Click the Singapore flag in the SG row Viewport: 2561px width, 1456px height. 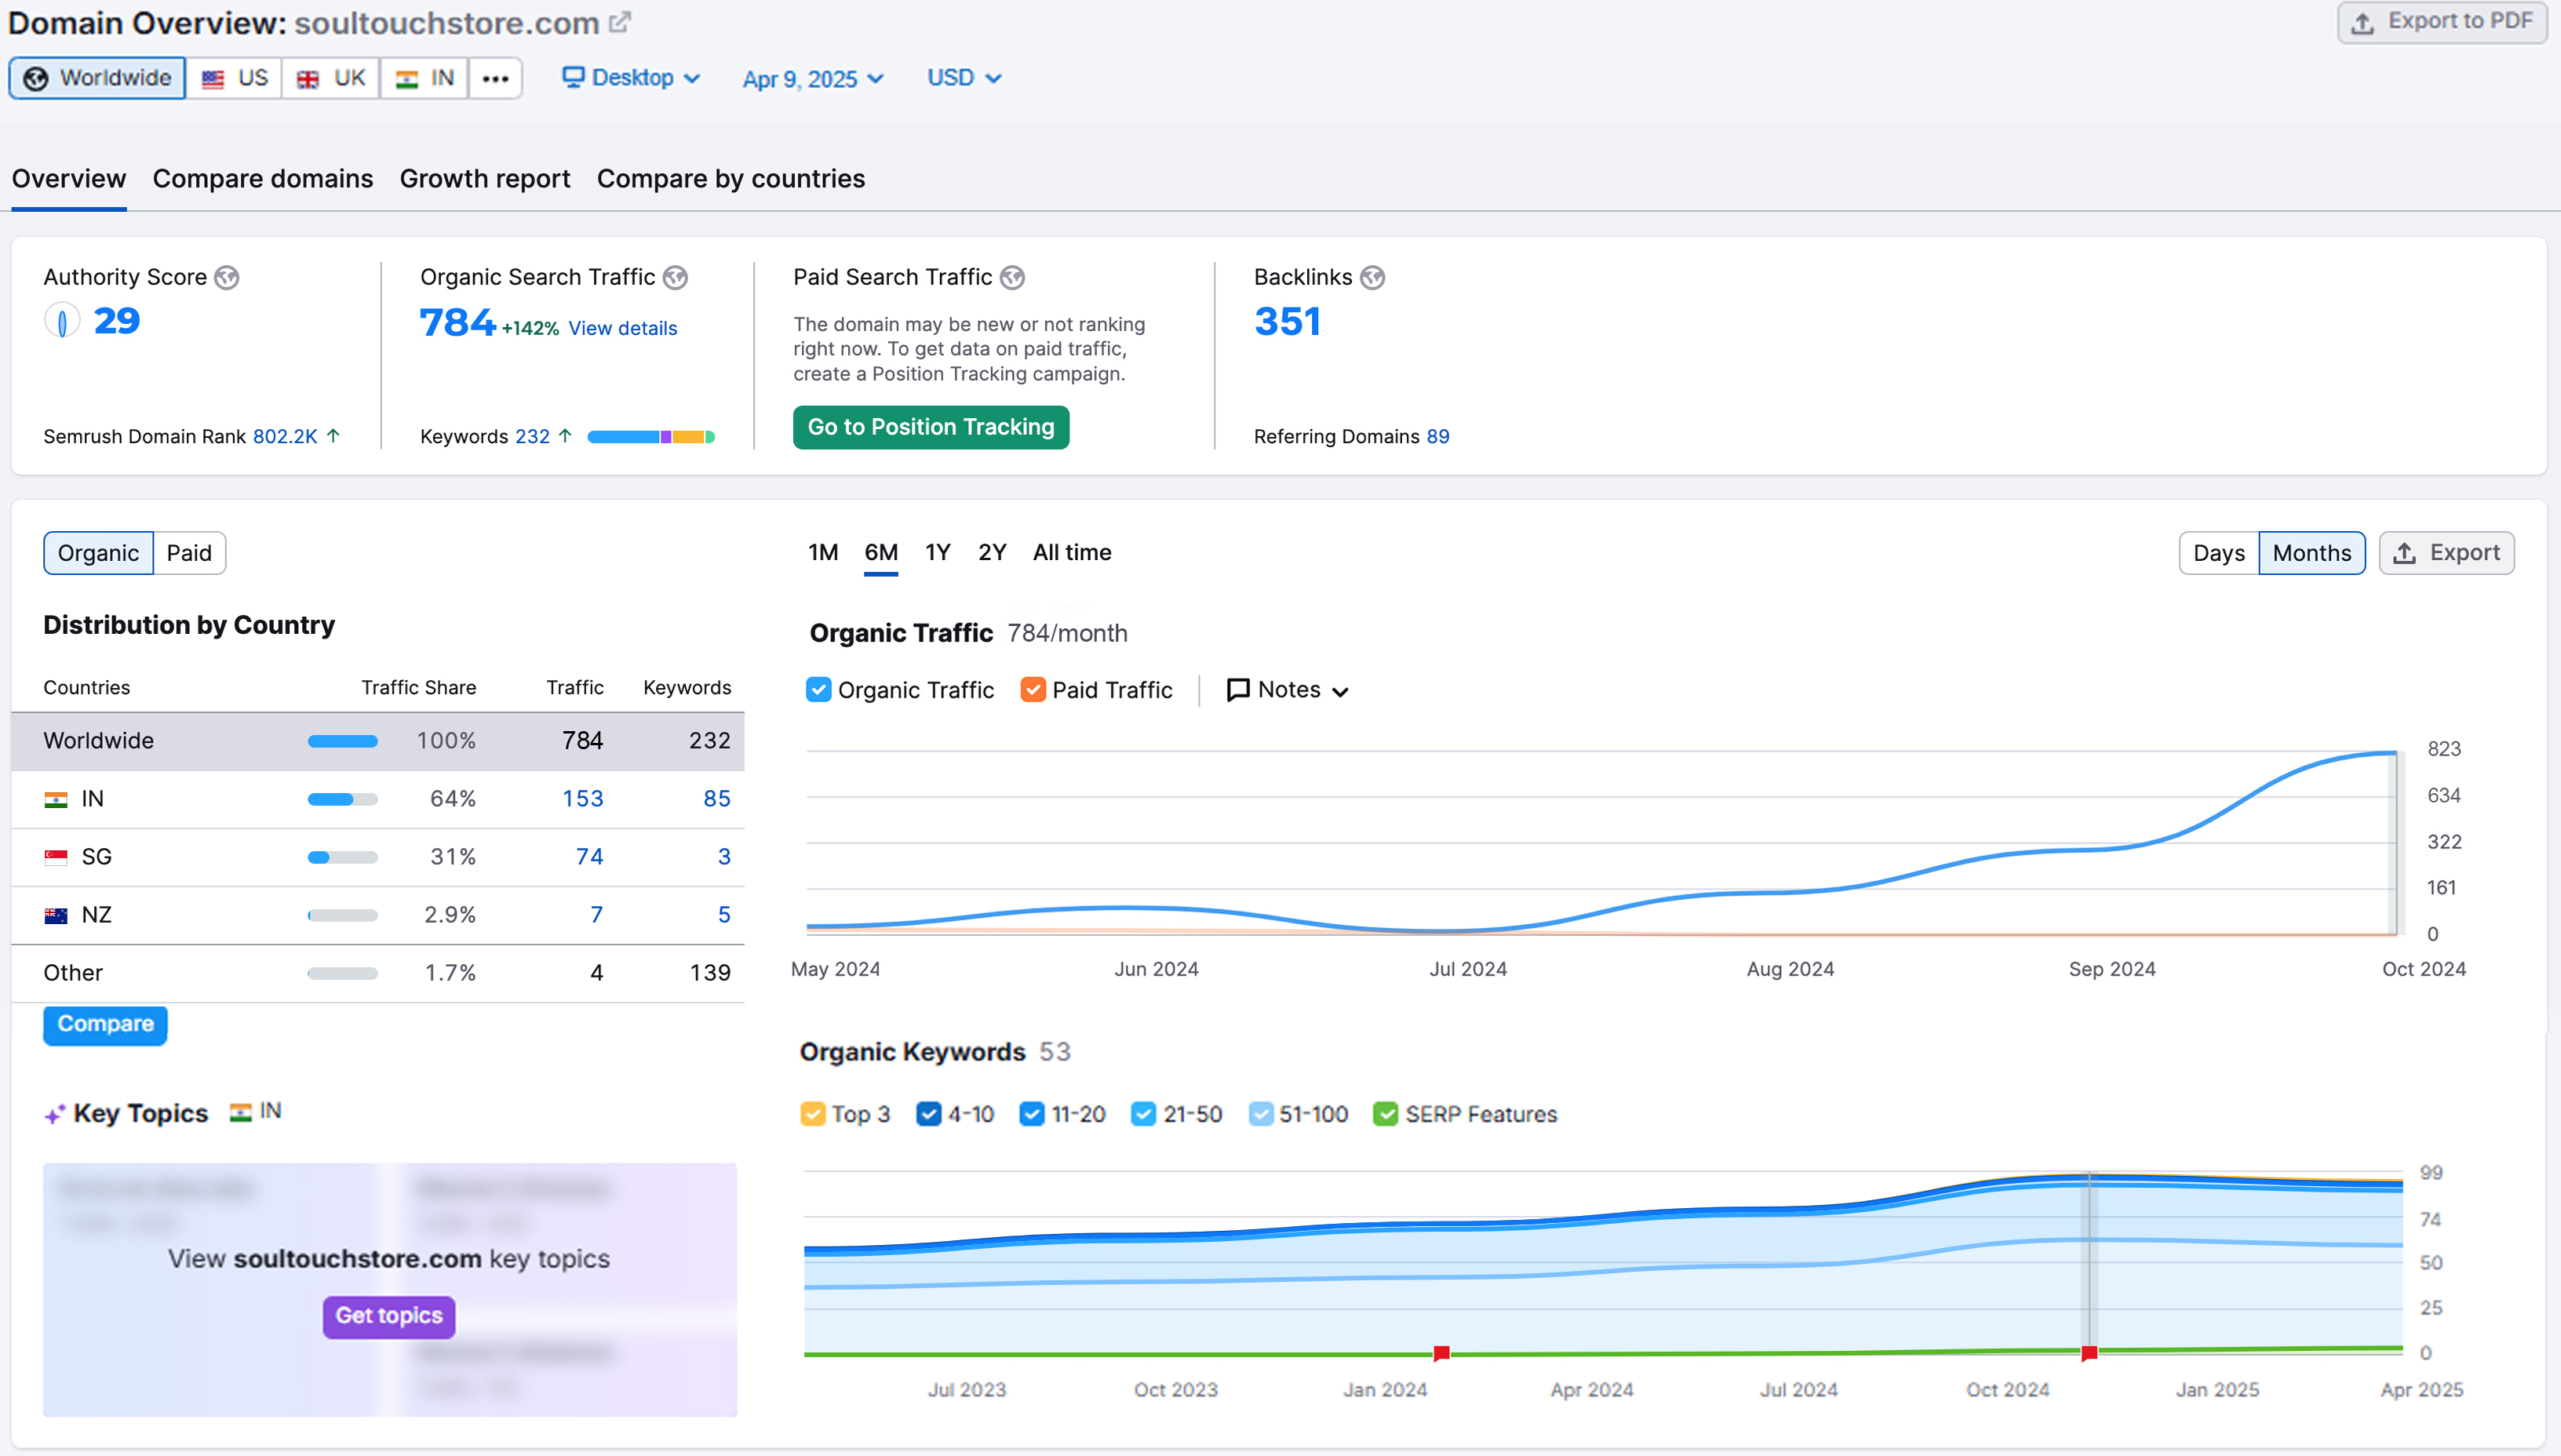coord(56,857)
